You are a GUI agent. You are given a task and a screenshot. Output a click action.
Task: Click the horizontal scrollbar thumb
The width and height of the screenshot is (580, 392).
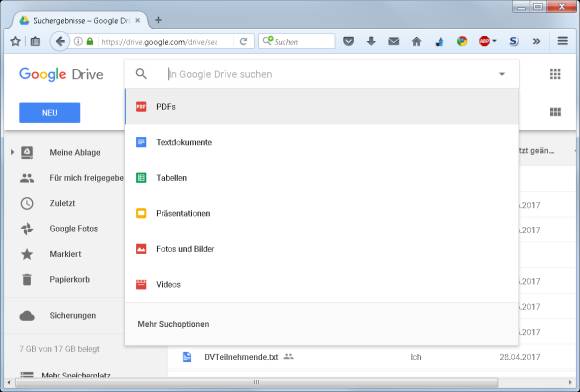click(x=256, y=382)
